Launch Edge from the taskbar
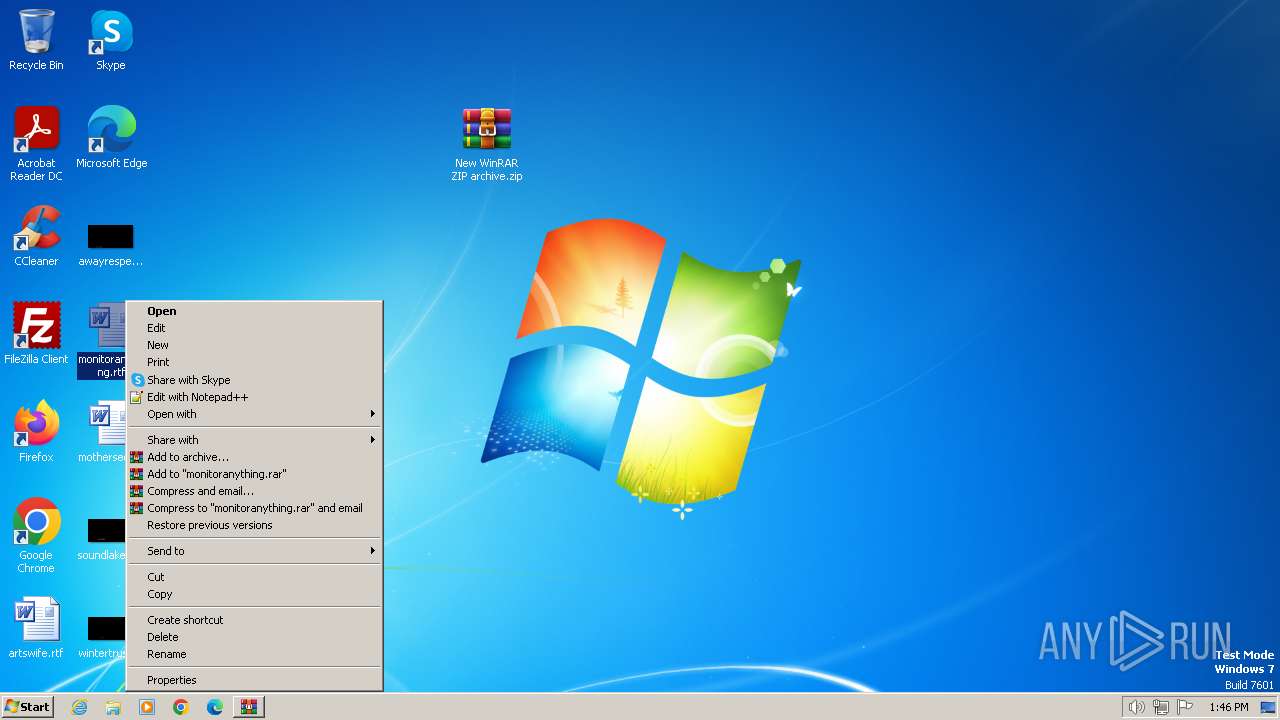Screen dimensions: 1280x720 (x=215, y=707)
